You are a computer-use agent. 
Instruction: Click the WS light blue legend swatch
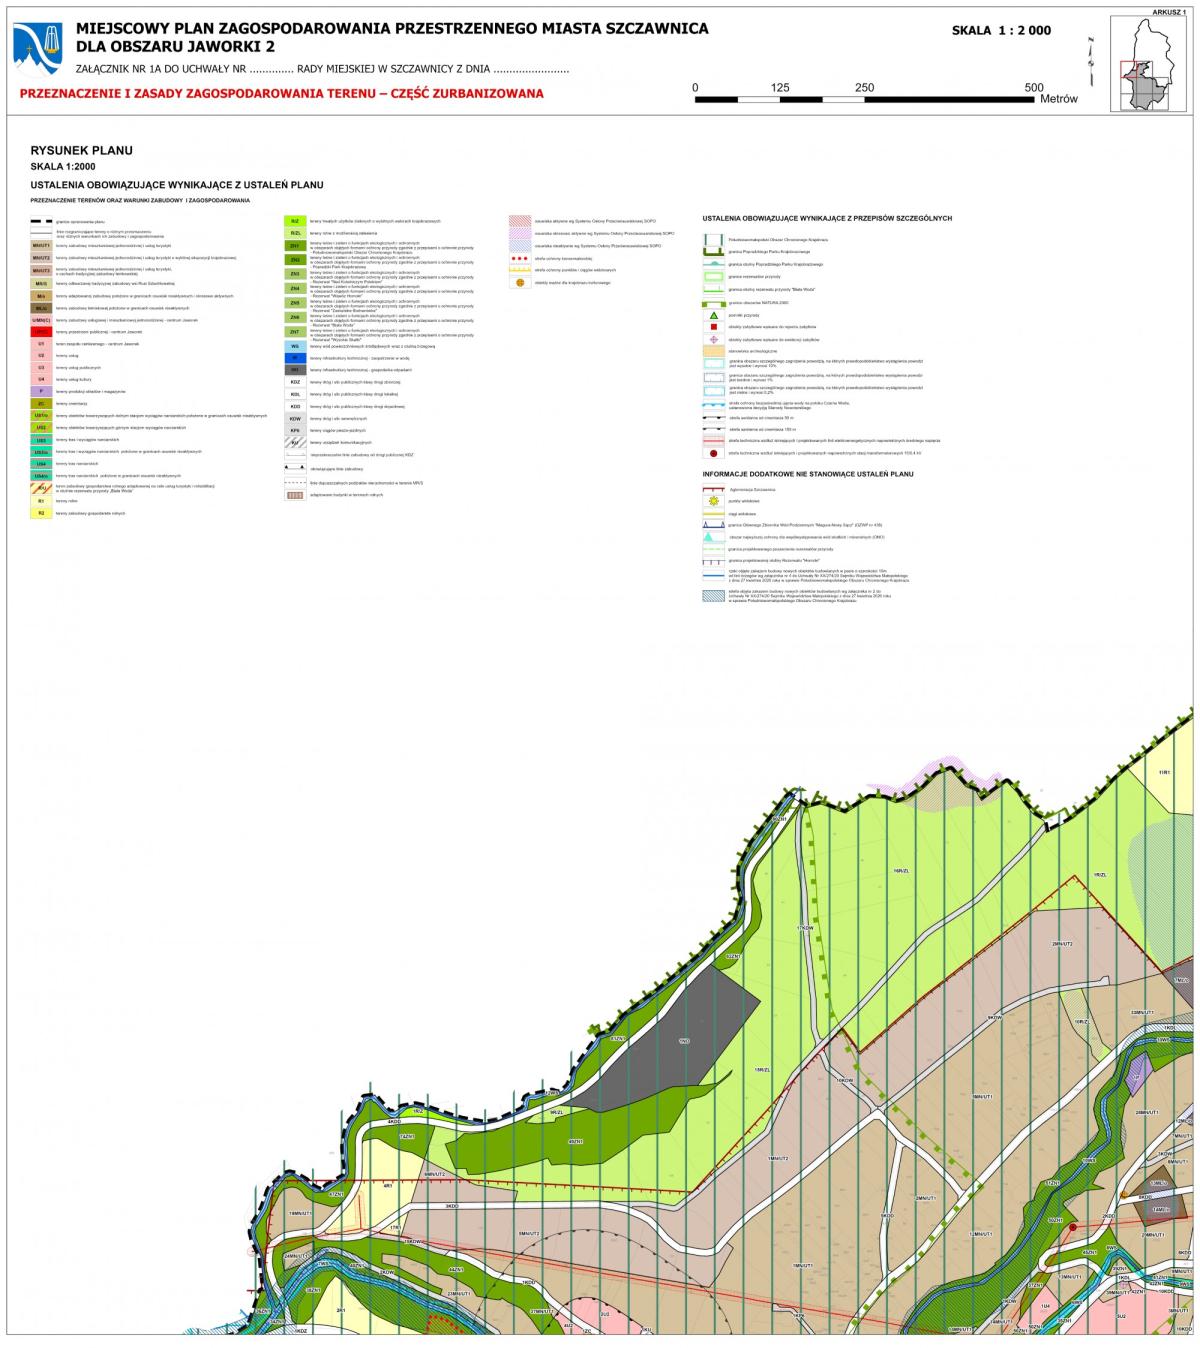[295, 346]
